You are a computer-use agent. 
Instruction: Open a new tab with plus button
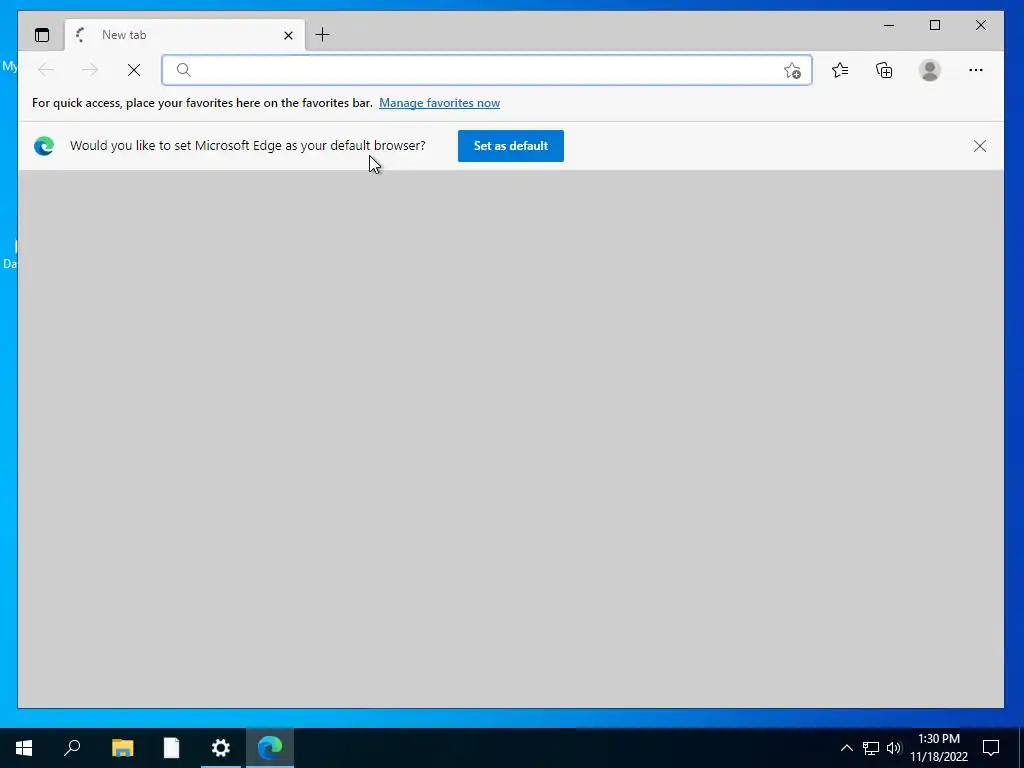(322, 35)
